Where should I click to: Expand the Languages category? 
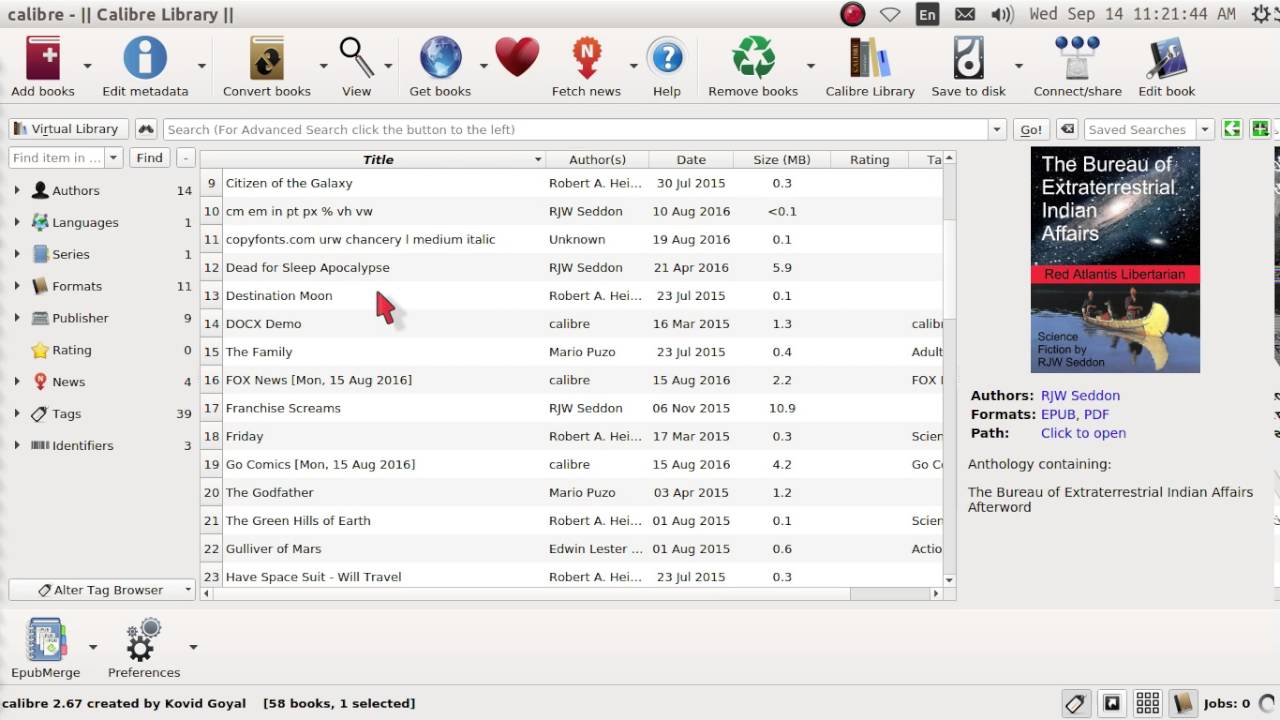tap(17, 222)
